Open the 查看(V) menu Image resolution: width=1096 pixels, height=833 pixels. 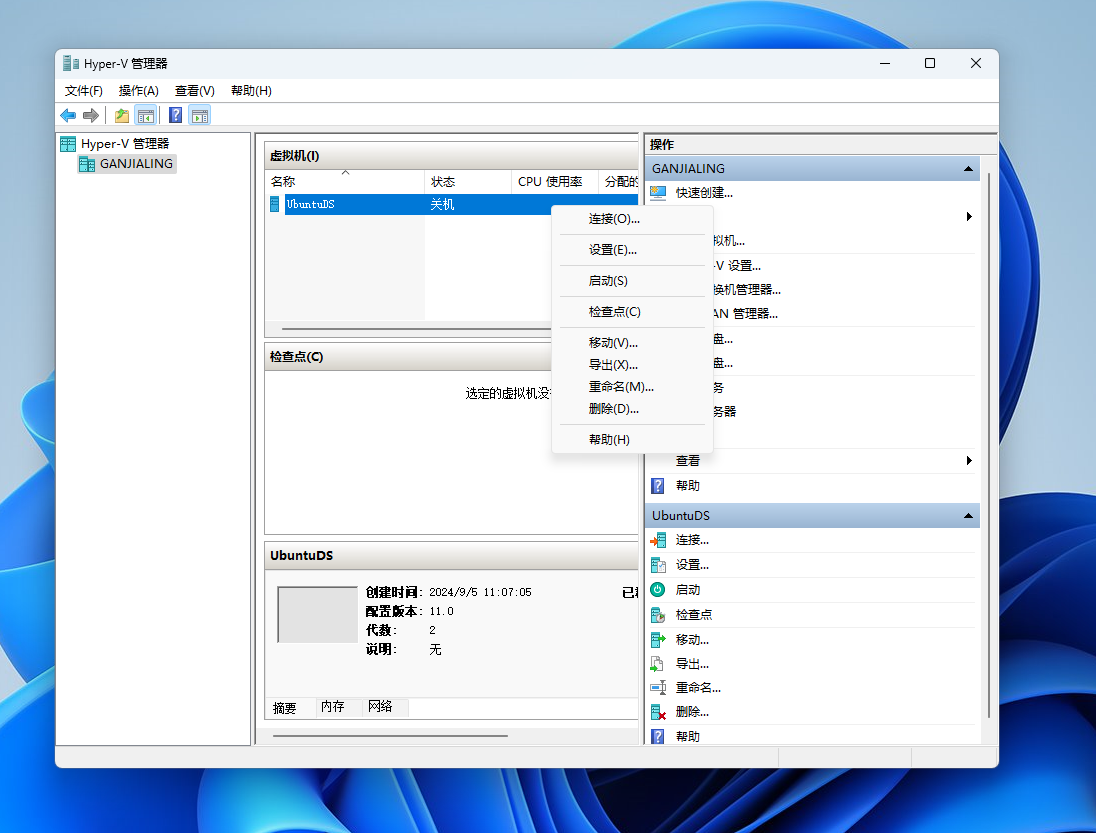[x=194, y=91]
